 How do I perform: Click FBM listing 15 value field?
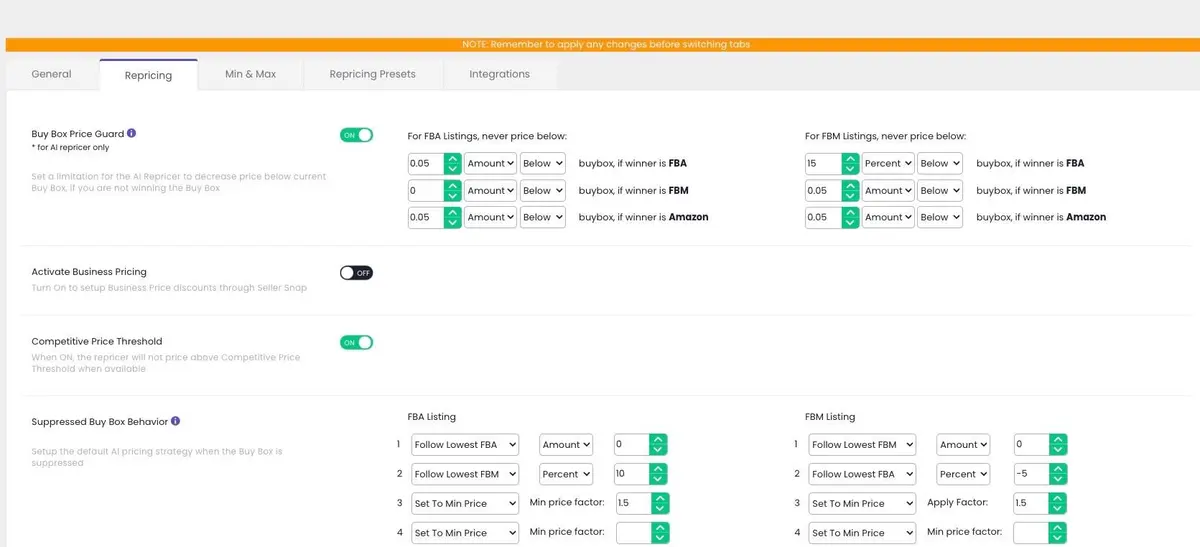(824, 163)
